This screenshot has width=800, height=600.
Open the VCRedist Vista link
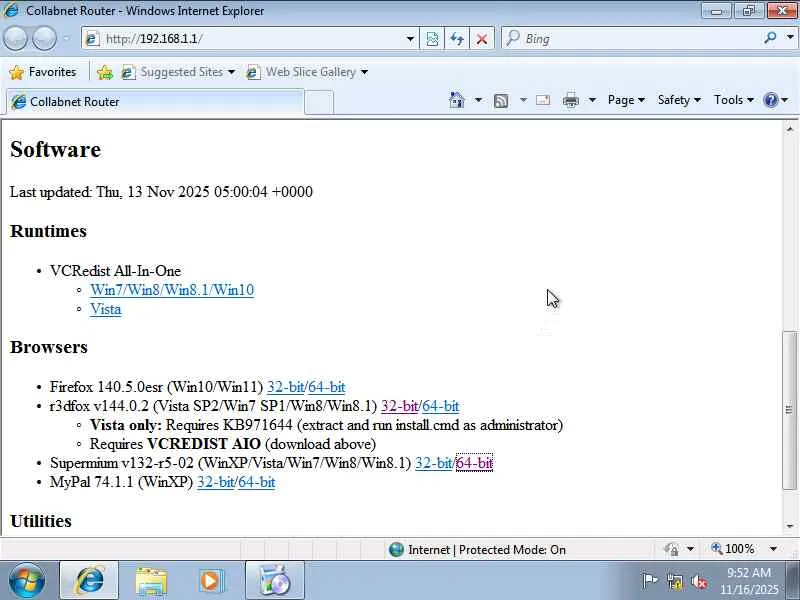click(x=106, y=309)
